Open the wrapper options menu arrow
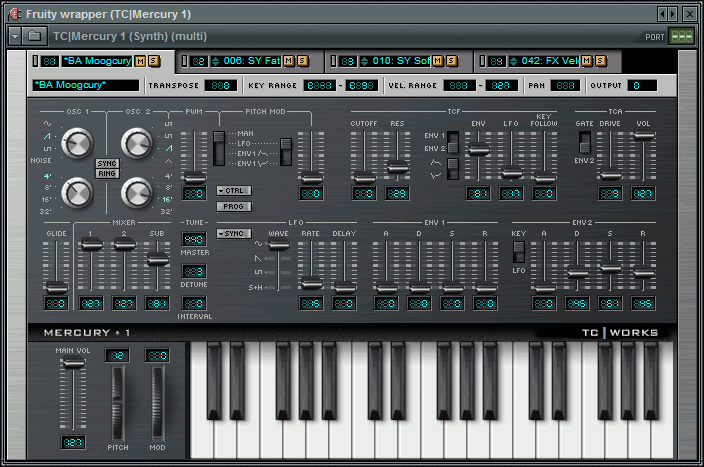The width and height of the screenshot is (704, 467). coord(15,36)
